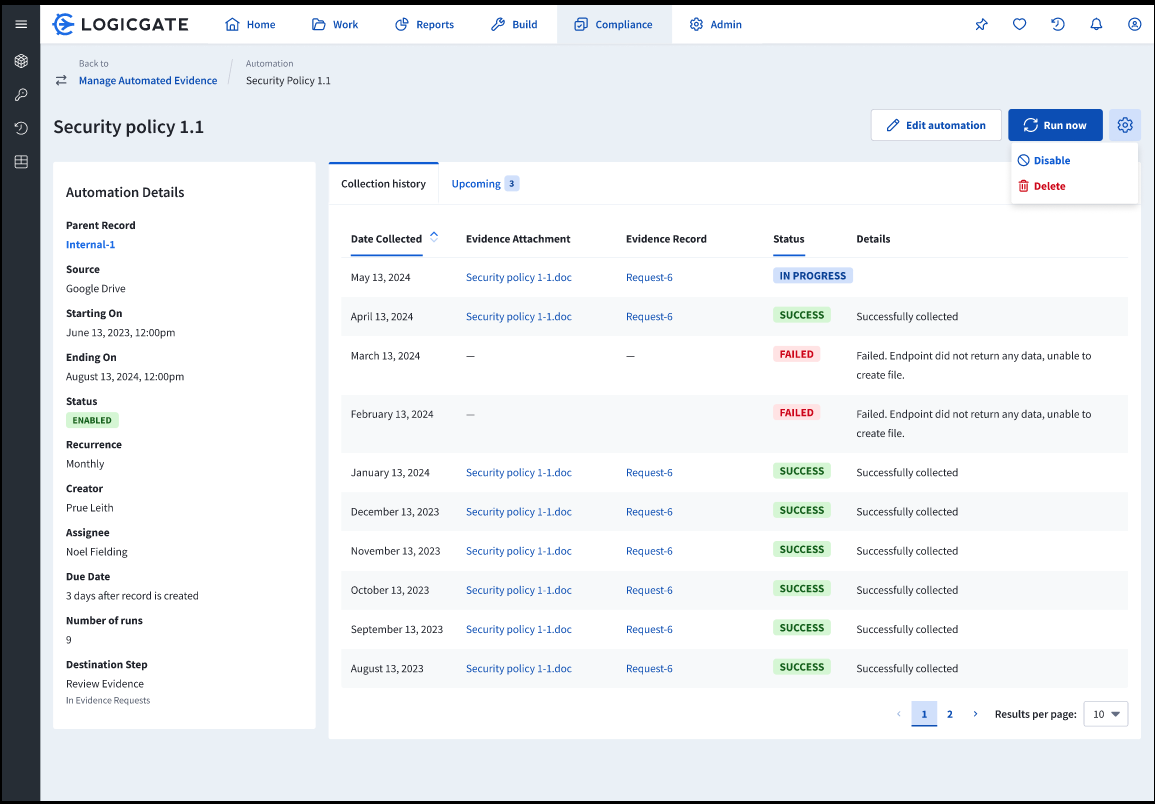Click the back arrows icon near breadcrumb
This screenshot has height=804, width=1155.
[61, 80]
